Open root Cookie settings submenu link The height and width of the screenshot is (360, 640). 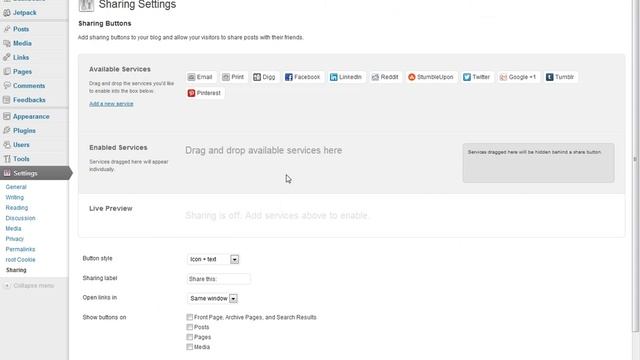tap(20, 260)
